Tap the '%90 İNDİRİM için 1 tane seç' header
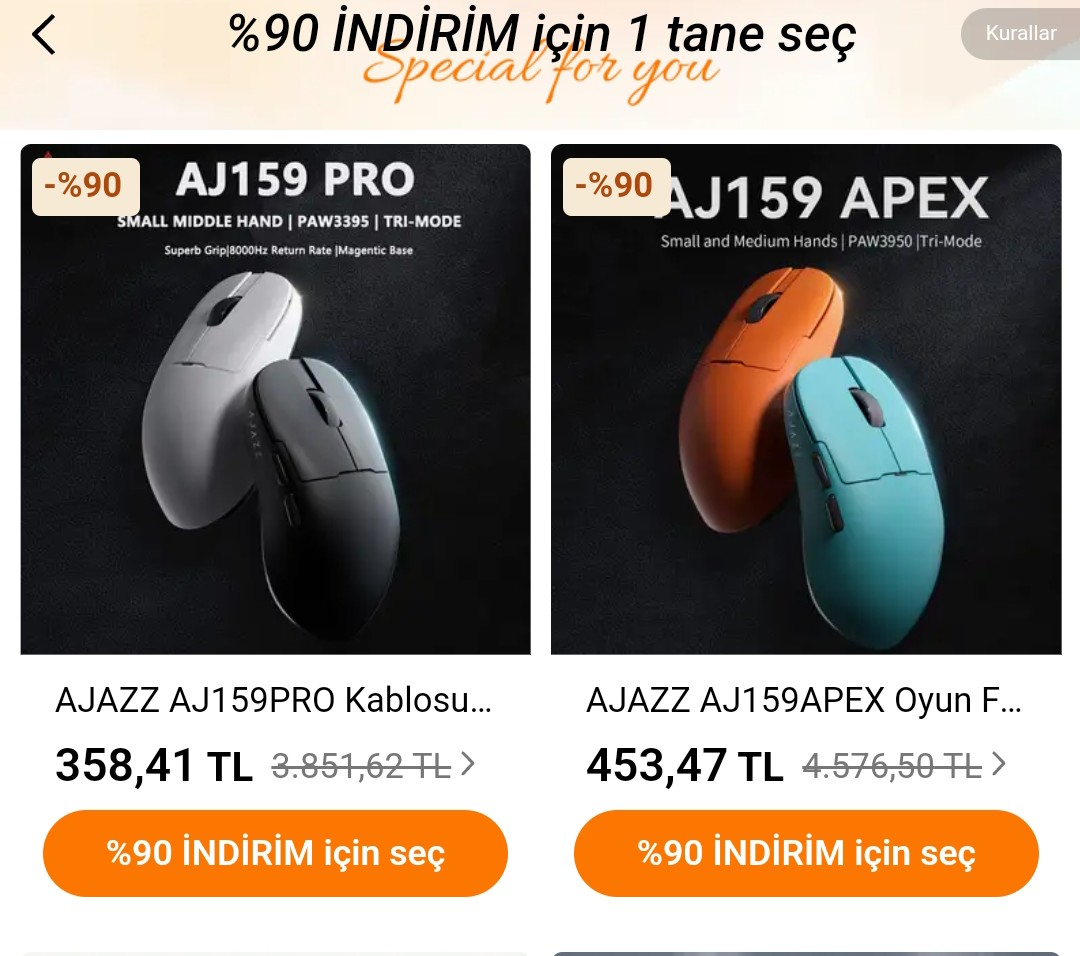This screenshot has width=1080, height=956. (x=542, y=34)
